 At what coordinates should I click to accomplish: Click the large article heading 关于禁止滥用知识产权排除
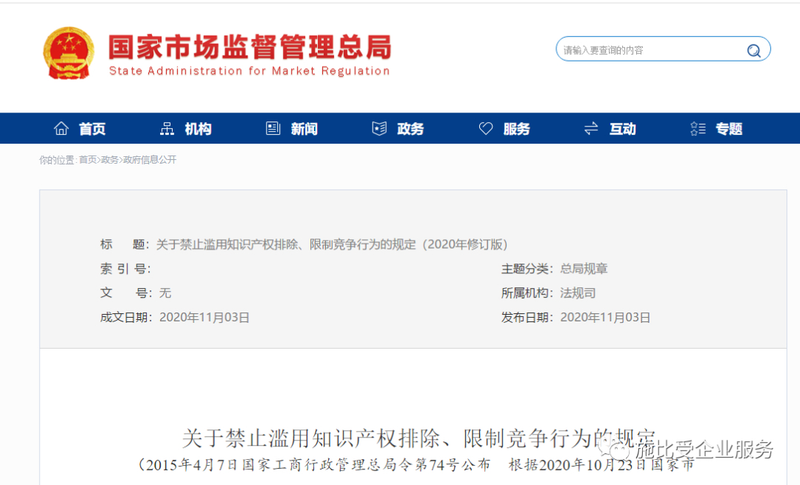(x=418, y=439)
